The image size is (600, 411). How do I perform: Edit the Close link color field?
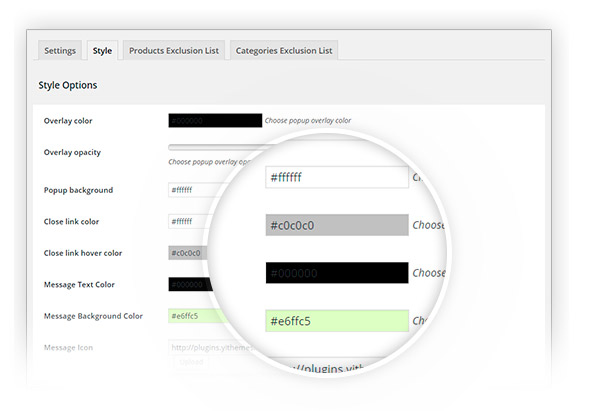coord(191,221)
